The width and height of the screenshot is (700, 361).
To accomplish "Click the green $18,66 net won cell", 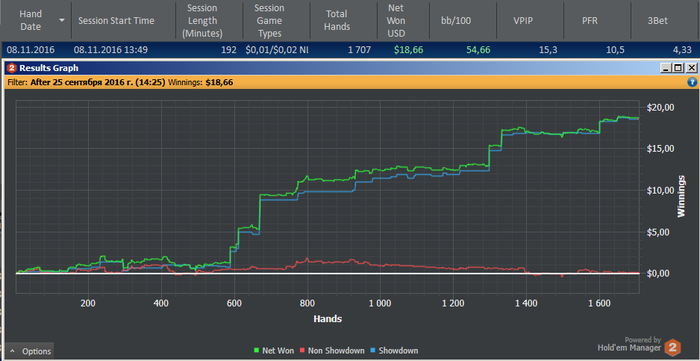I will click(x=408, y=50).
